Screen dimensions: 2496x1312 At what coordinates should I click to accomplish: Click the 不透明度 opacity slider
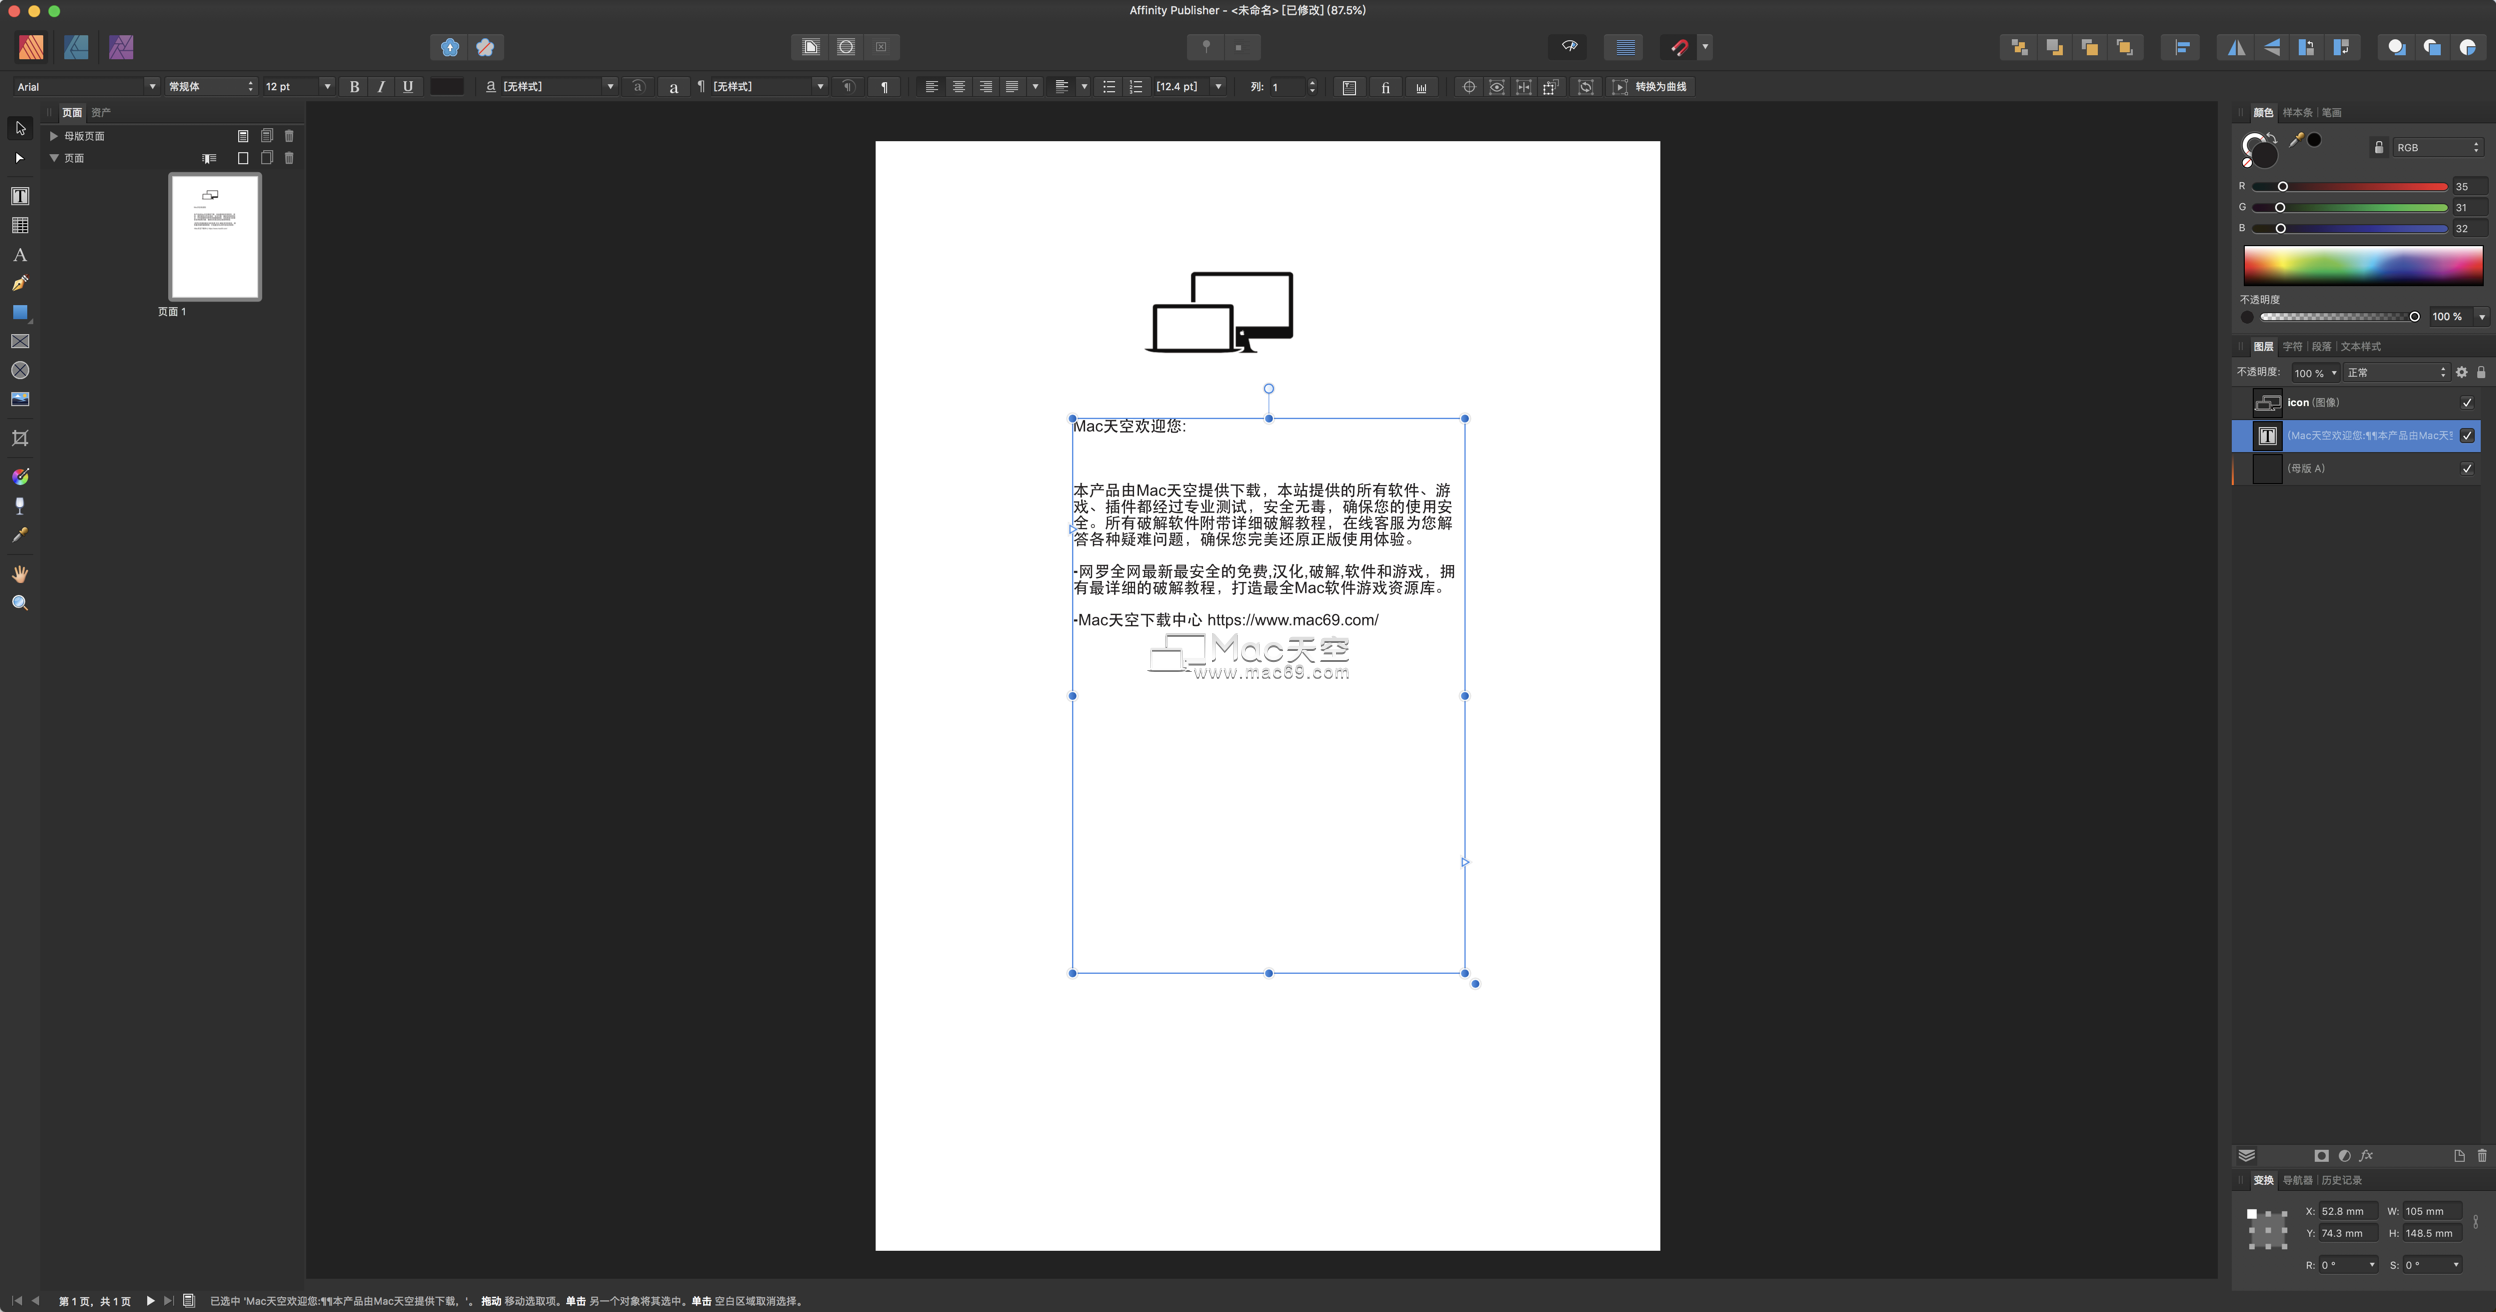tap(2340, 317)
